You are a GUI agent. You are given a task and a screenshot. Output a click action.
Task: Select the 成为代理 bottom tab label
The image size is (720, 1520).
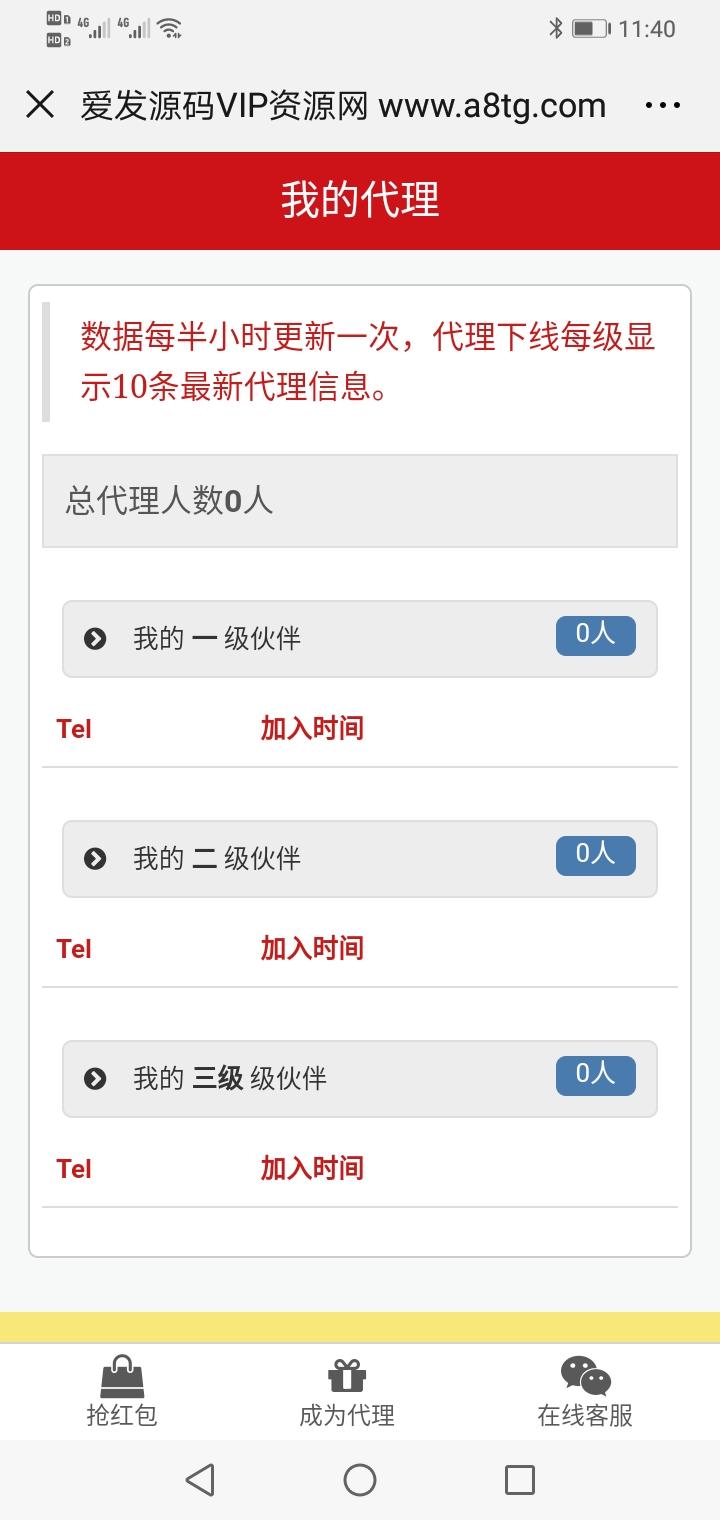pyautogui.click(x=347, y=1416)
